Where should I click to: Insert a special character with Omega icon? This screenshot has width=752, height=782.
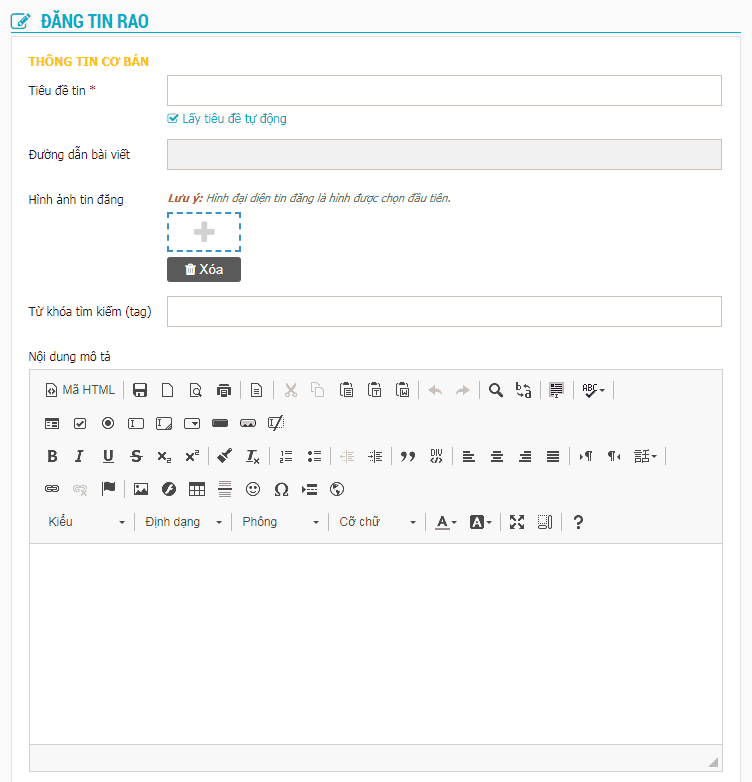(281, 489)
